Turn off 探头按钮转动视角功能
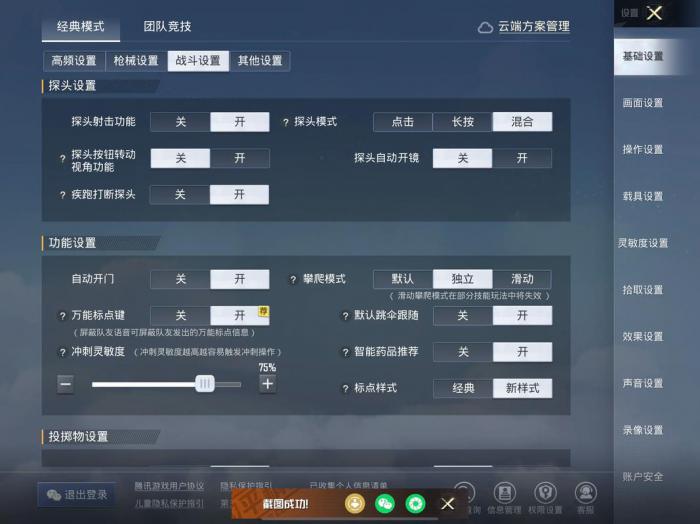This screenshot has width=700, height=524. 180,158
